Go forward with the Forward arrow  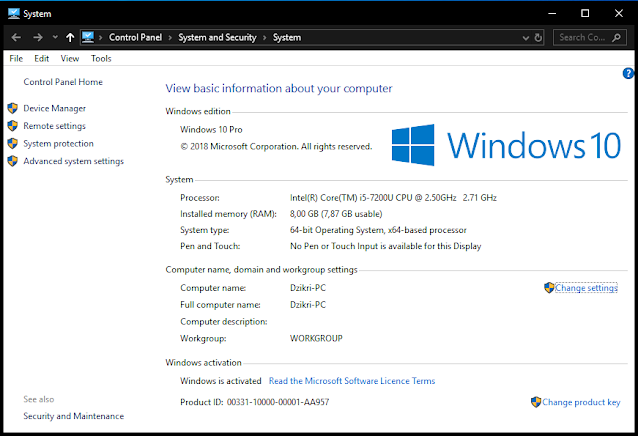38,37
